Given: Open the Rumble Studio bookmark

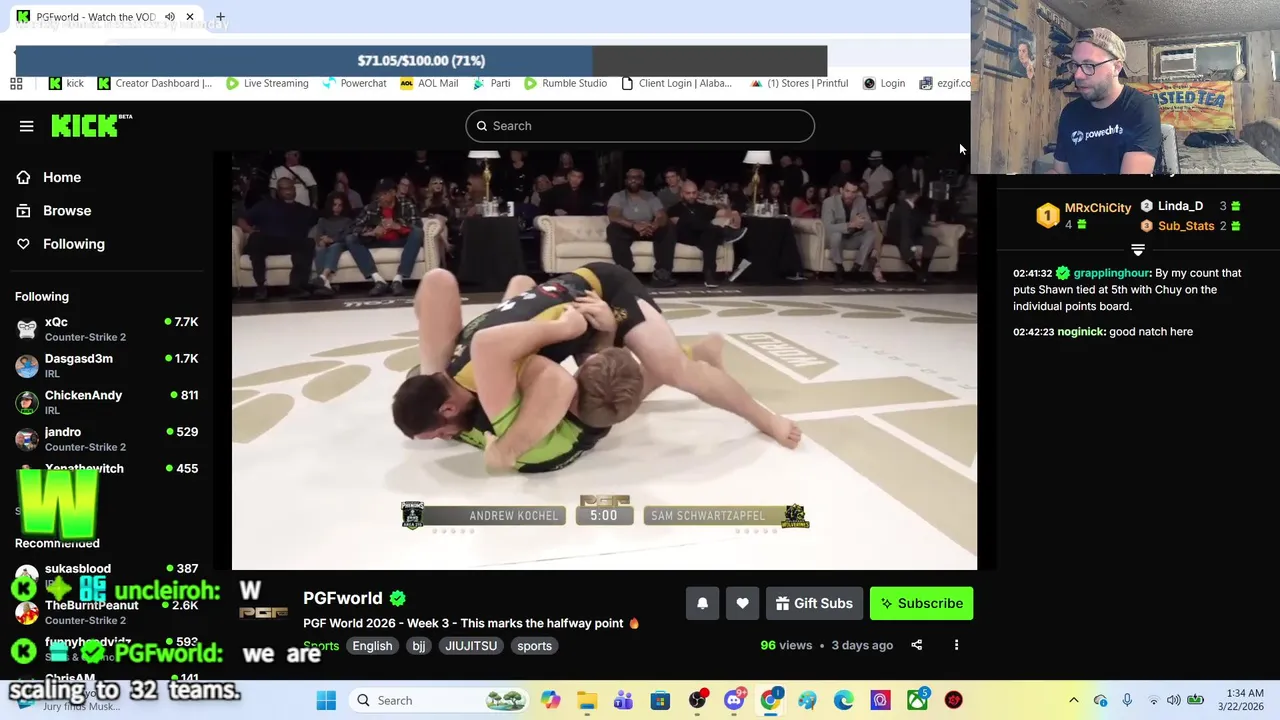Looking at the screenshot, I should [x=565, y=83].
